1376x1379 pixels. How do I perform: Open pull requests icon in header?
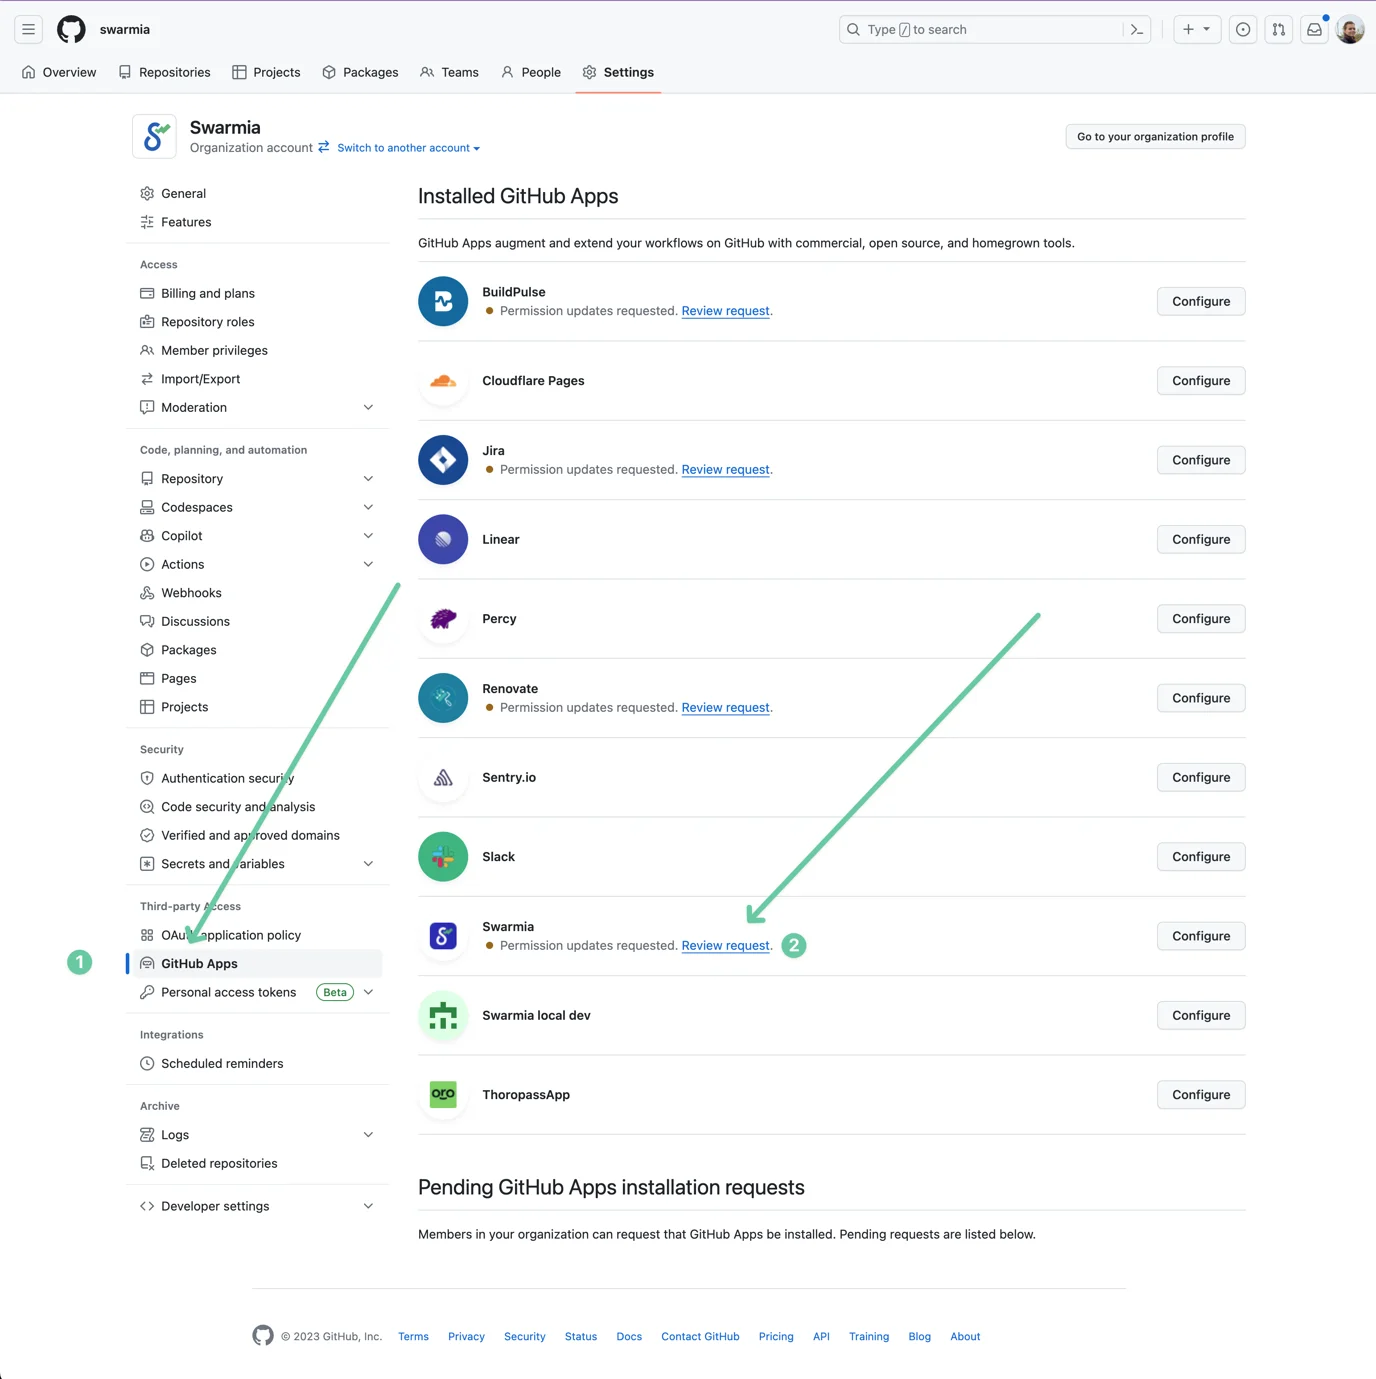(x=1278, y=30)
